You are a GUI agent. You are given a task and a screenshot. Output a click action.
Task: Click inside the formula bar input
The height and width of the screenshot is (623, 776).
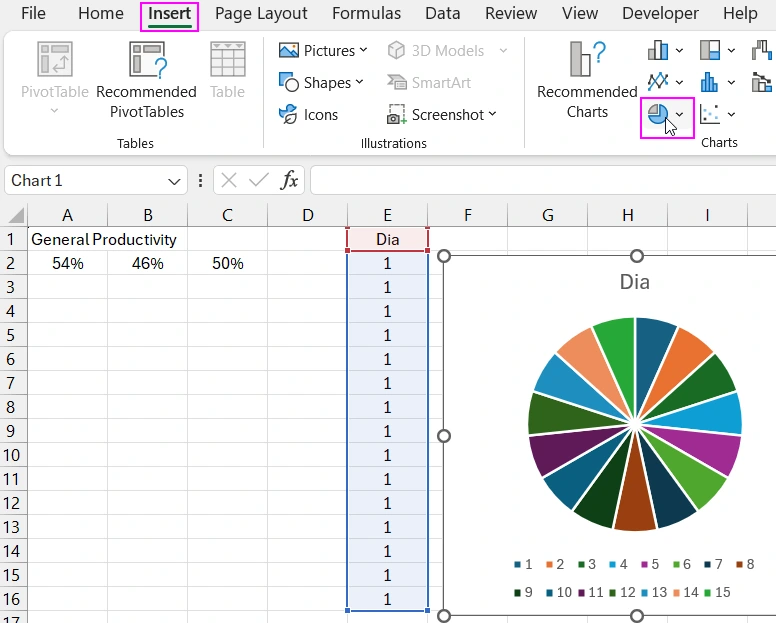[543, 180]
